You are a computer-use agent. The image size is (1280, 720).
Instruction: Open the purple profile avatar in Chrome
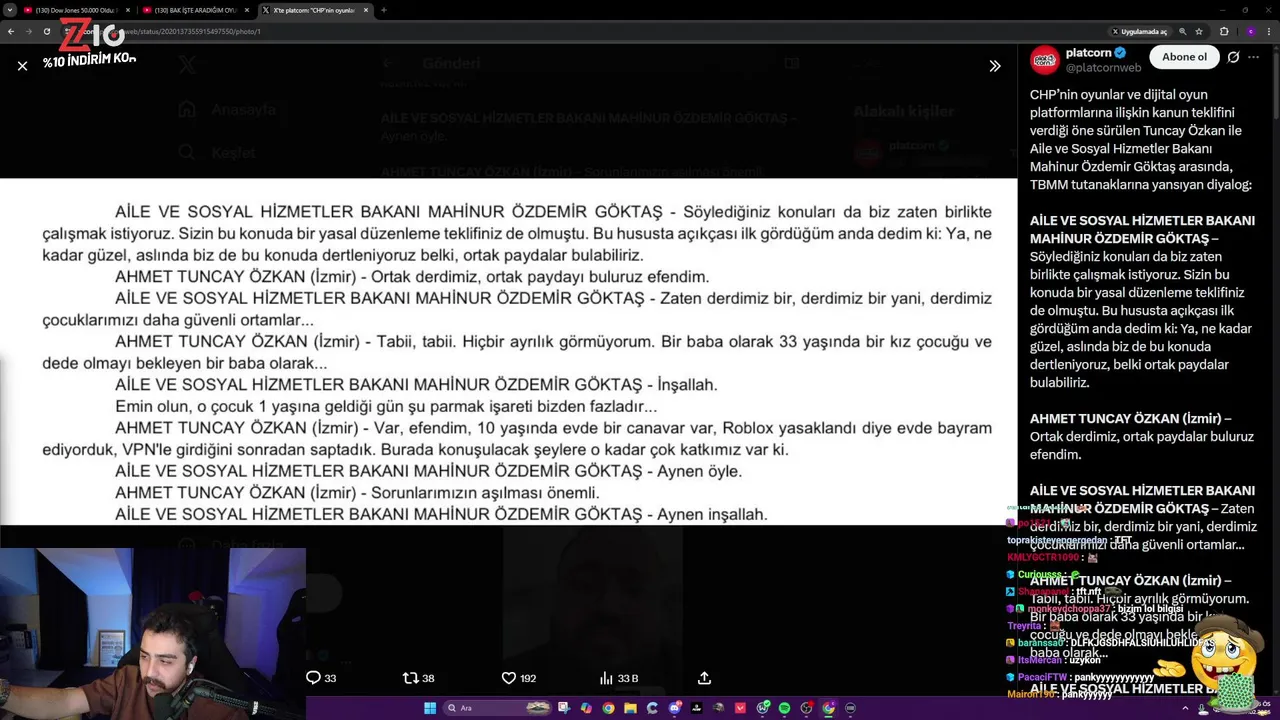point(1250,31)
